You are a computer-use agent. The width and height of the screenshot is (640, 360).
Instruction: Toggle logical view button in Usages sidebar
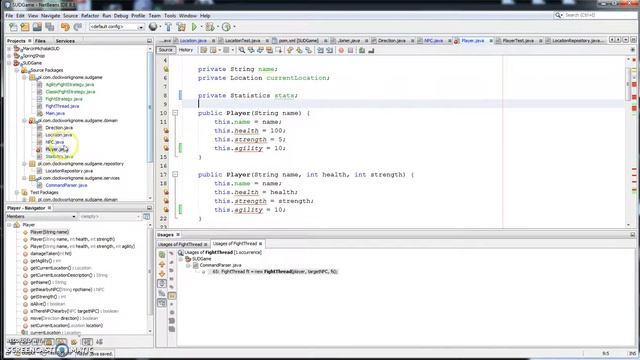pos(162,293)
